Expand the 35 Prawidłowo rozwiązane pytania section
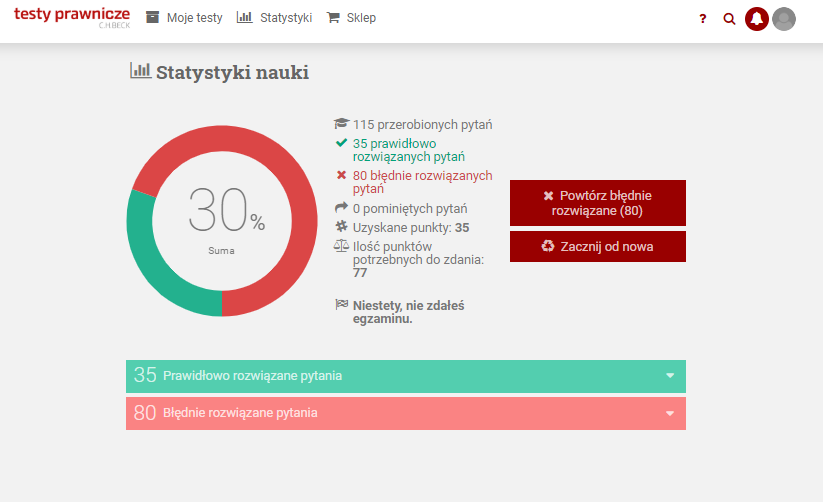 coord(406,376)
